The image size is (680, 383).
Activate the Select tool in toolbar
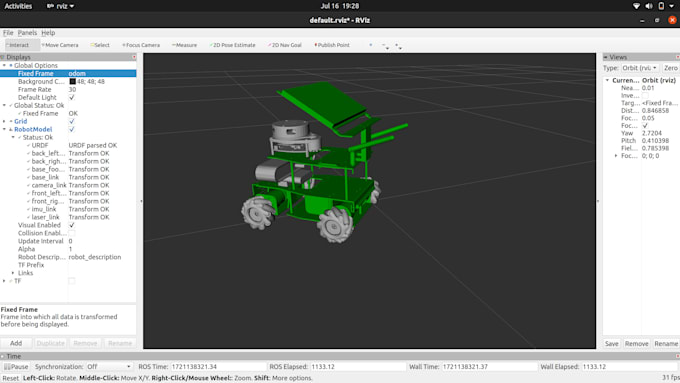point(100,45)
